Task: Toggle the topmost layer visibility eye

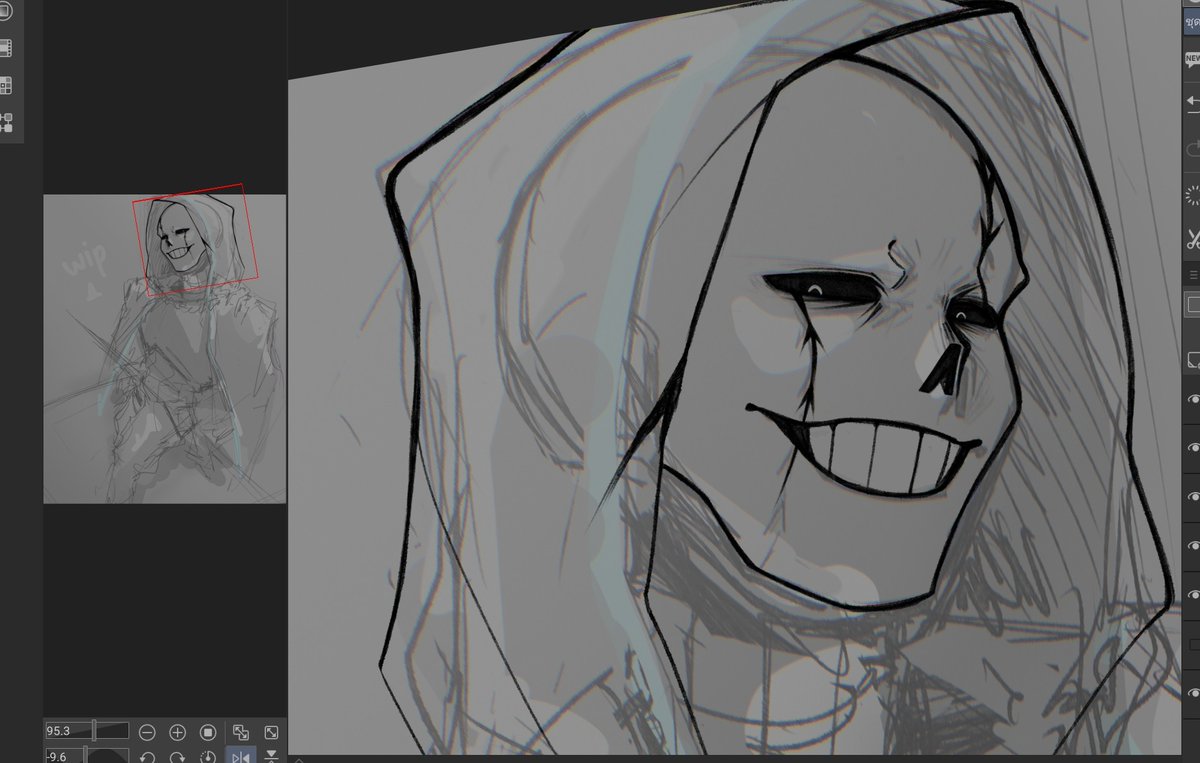Action: click(1193, 400)
